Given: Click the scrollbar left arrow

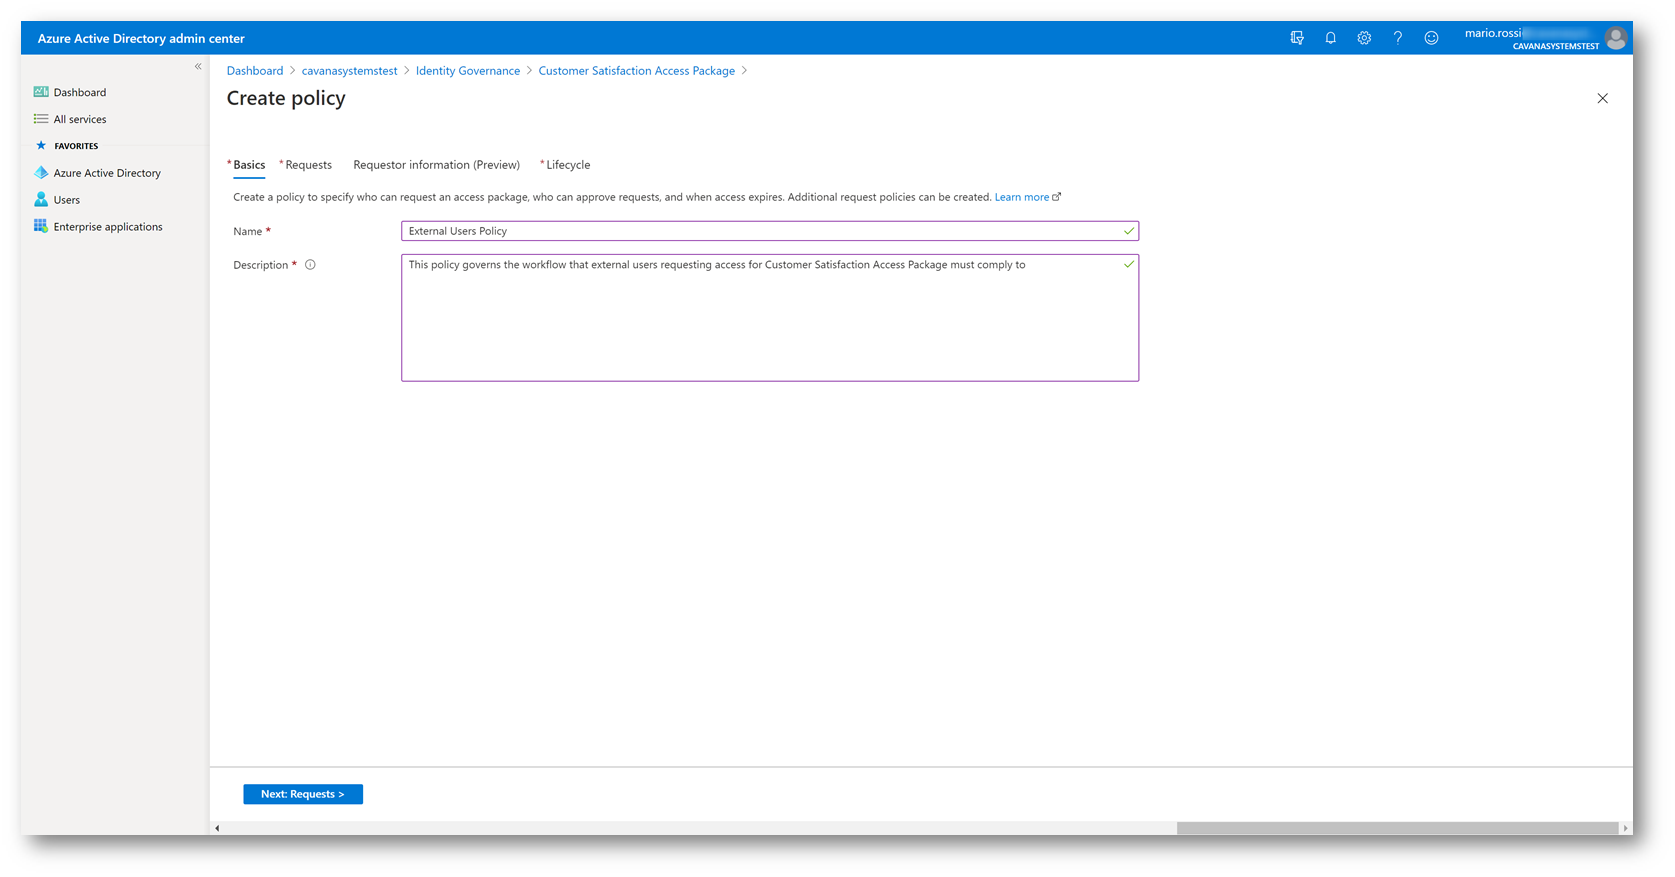Looking at the screenshot, I should pos(217,828).
